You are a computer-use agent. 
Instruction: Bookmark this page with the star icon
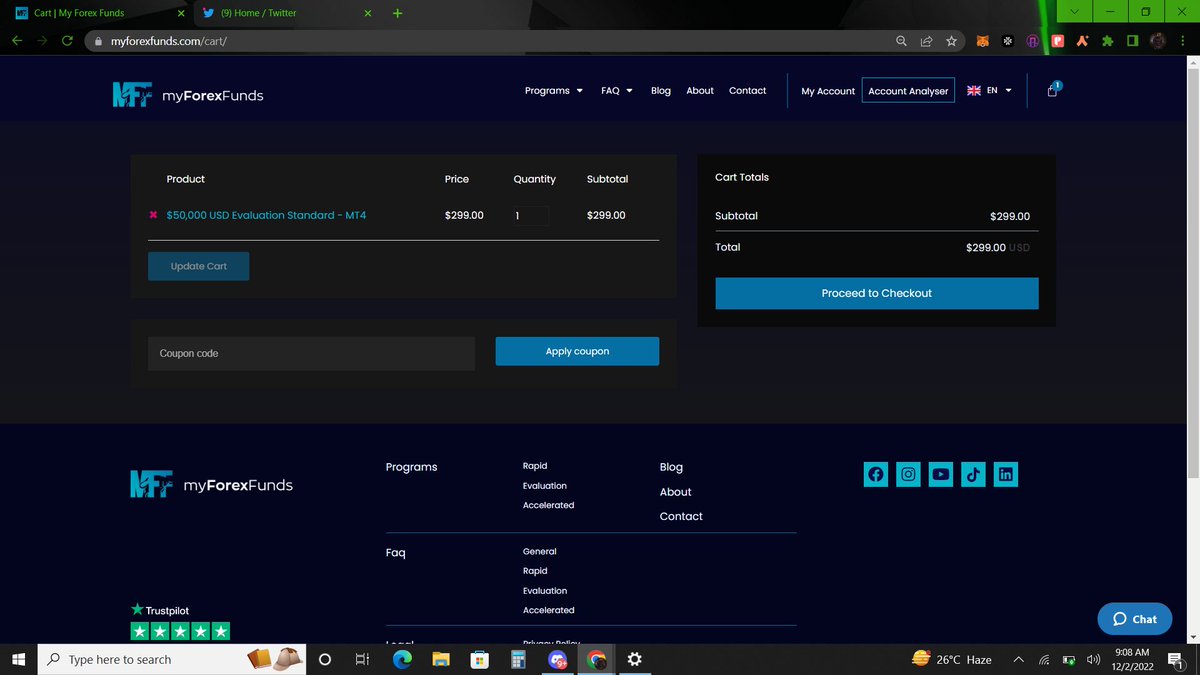pyautogui.click(x=952, y=41)
